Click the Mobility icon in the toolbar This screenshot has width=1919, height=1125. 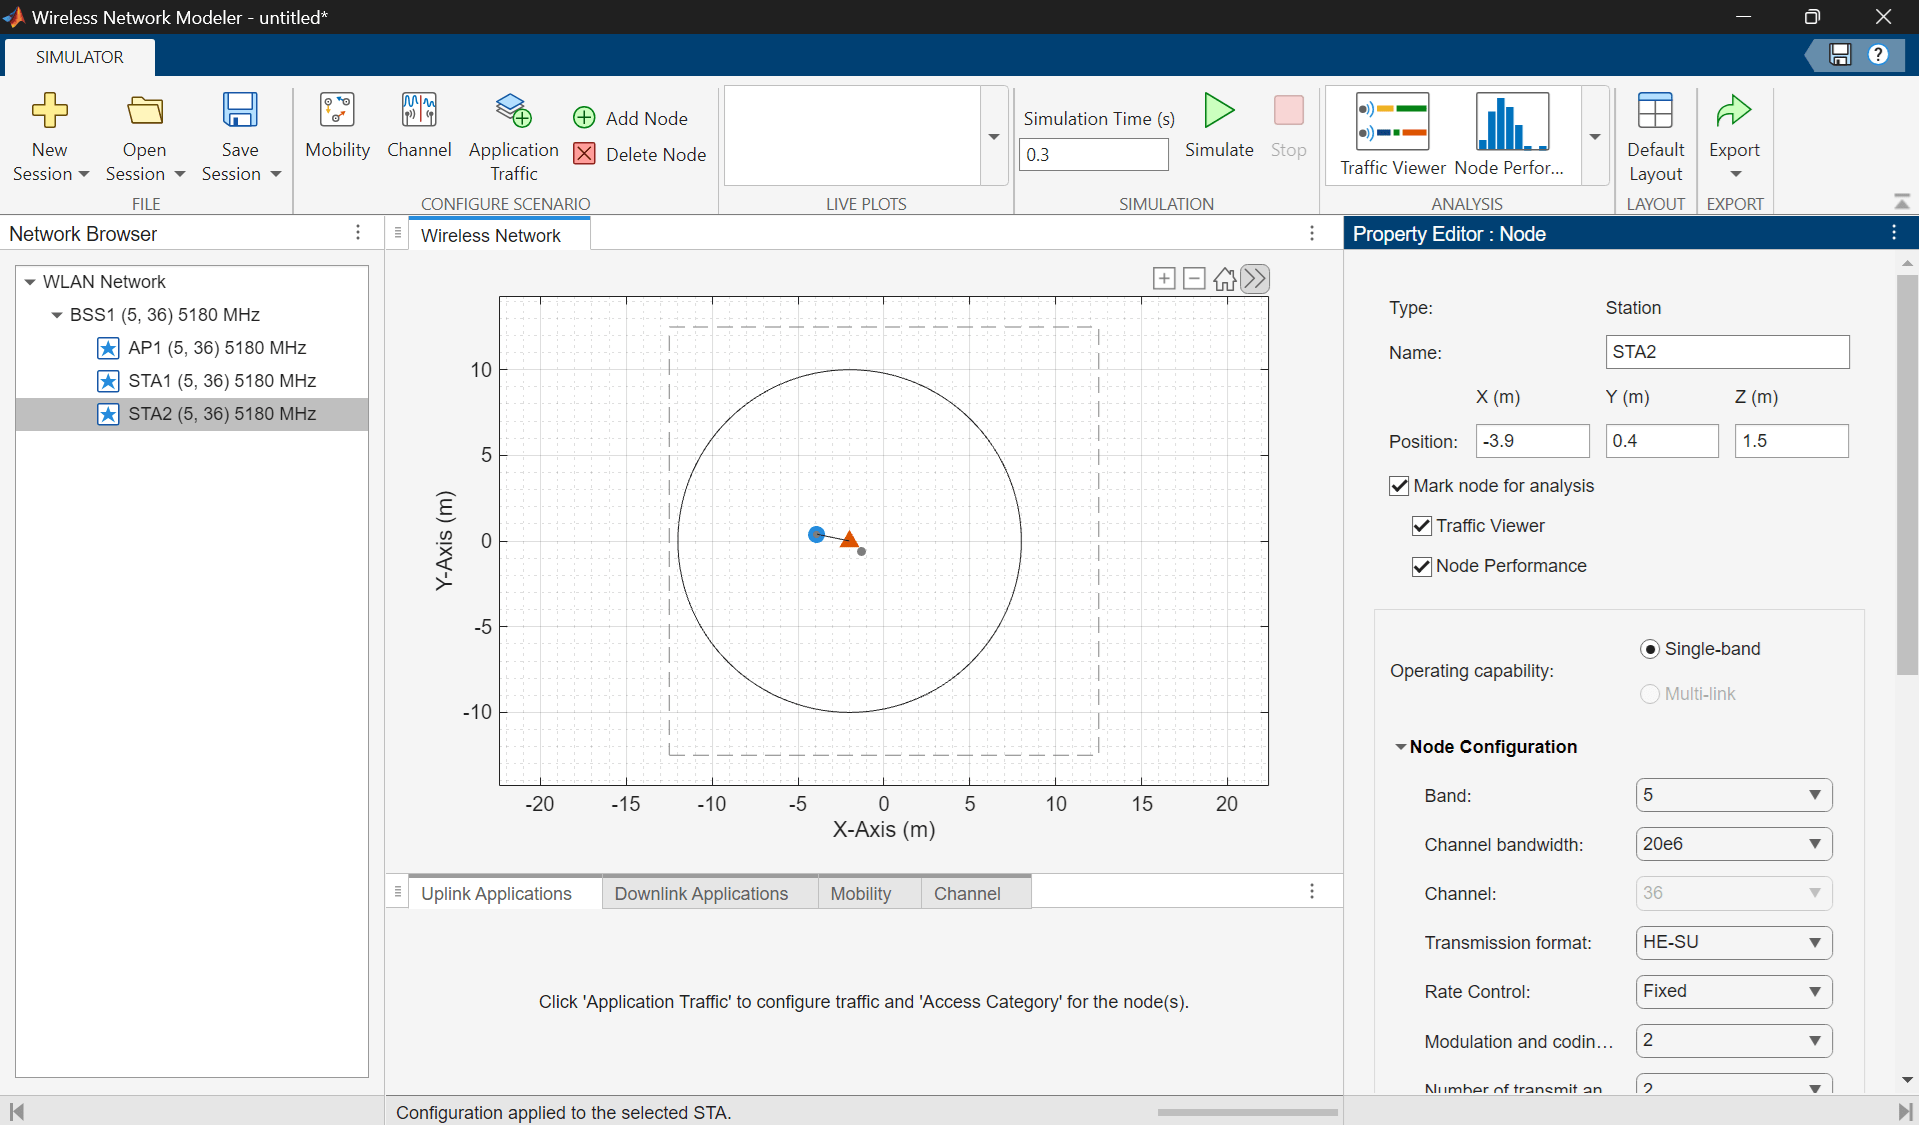coord(337,125)
